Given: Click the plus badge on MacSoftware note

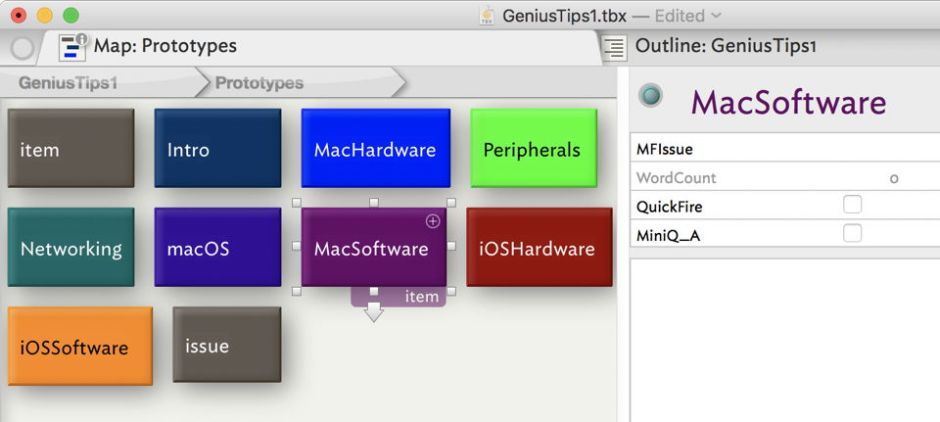Looking at the screenshot, I should coord(433,221).
